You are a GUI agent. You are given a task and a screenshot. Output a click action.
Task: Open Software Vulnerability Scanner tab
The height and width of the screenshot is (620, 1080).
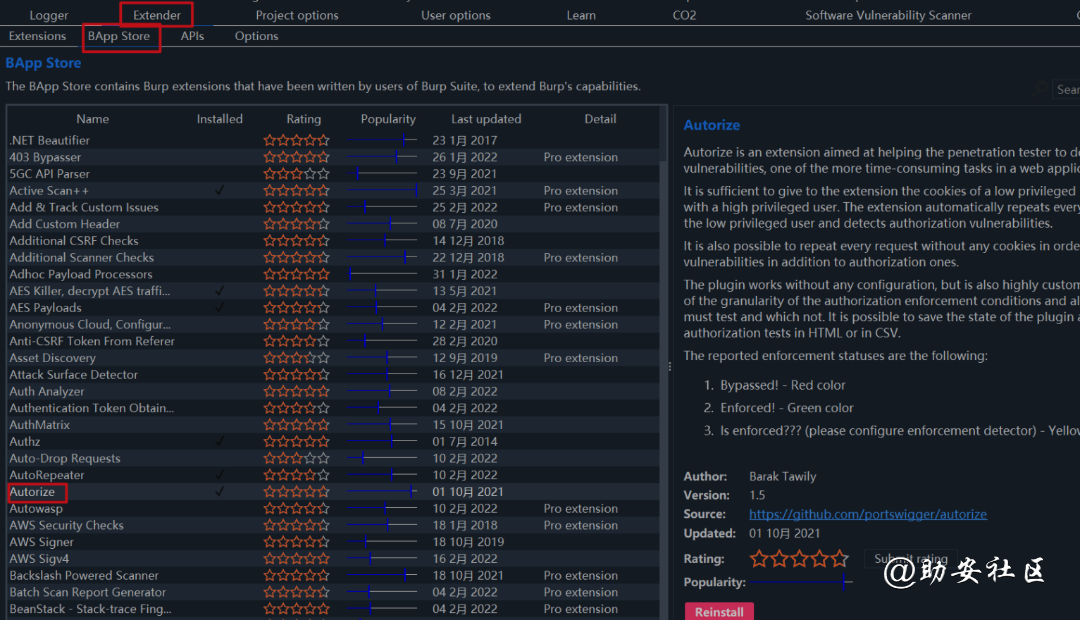[888, 15]
